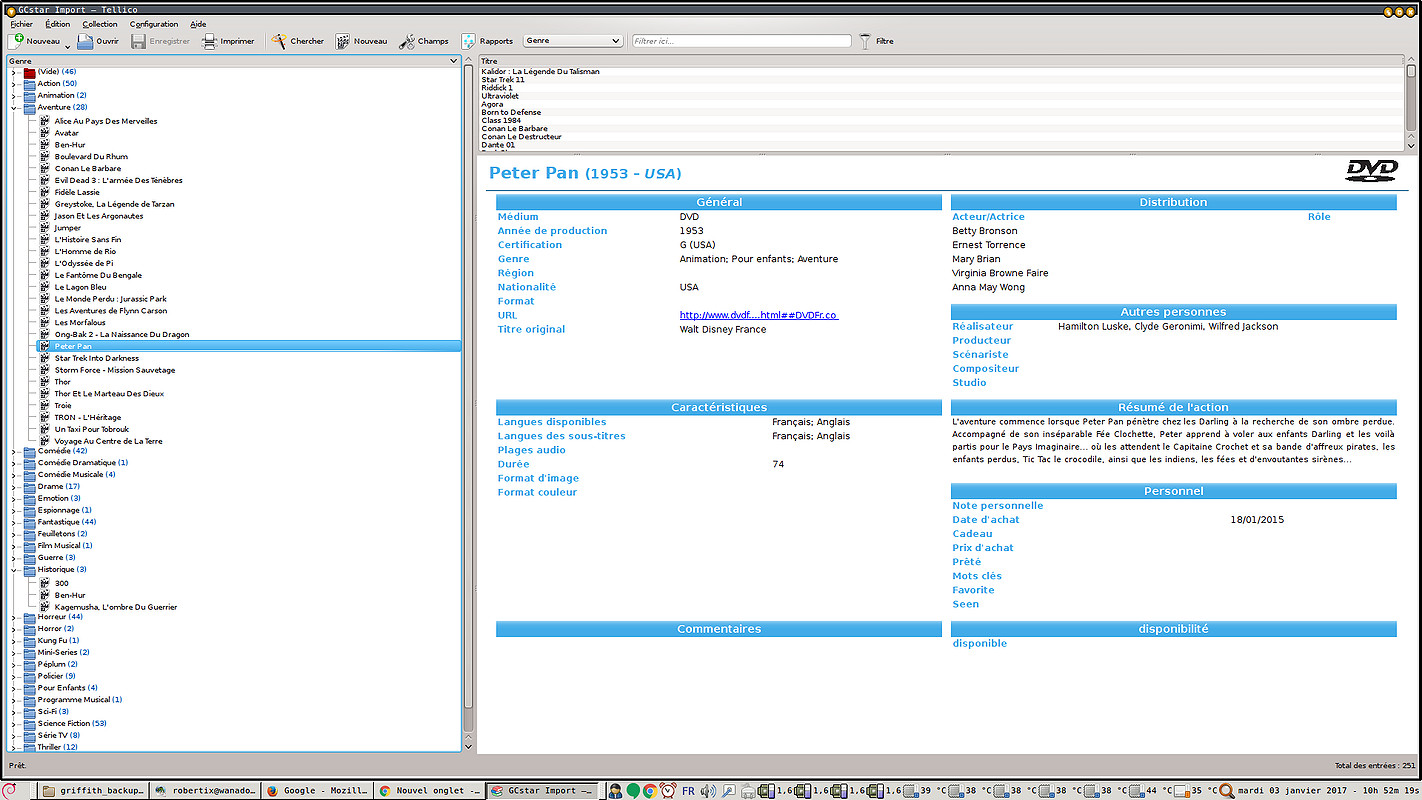The image size is (1422, 800).
Task: Click the film icon beside Avatar
Action: pos(46,133)
